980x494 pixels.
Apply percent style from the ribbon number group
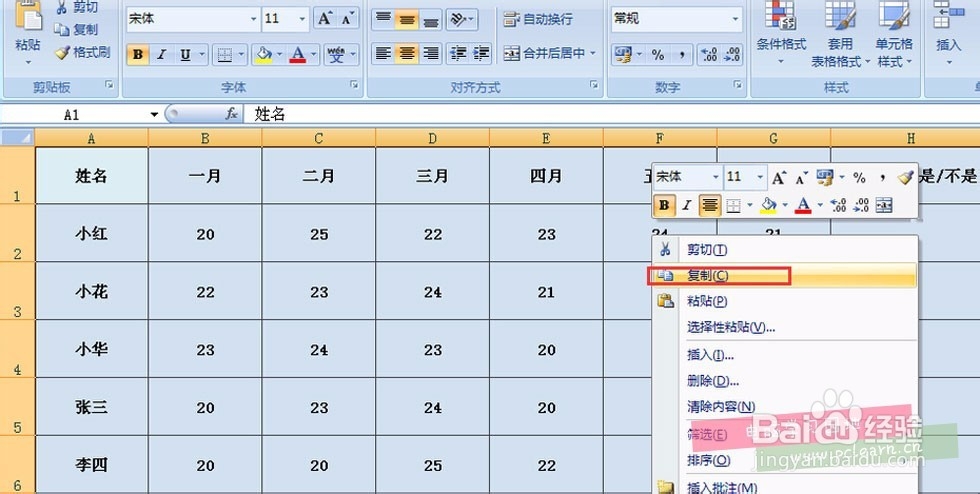(658, 55)
